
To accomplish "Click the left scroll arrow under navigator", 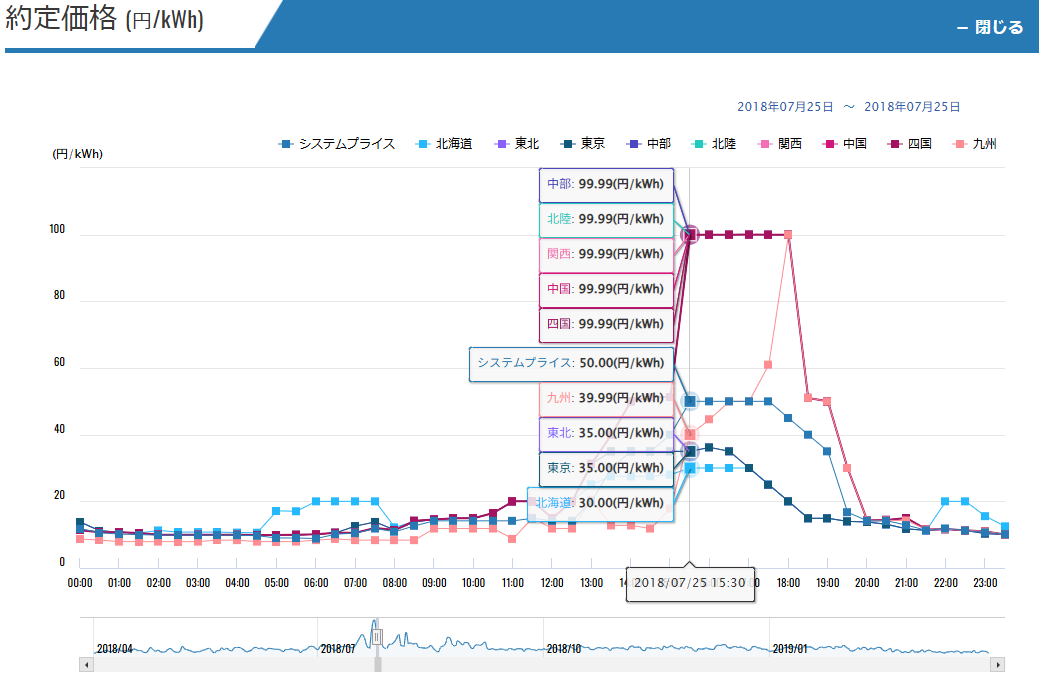I will [86, 665].
